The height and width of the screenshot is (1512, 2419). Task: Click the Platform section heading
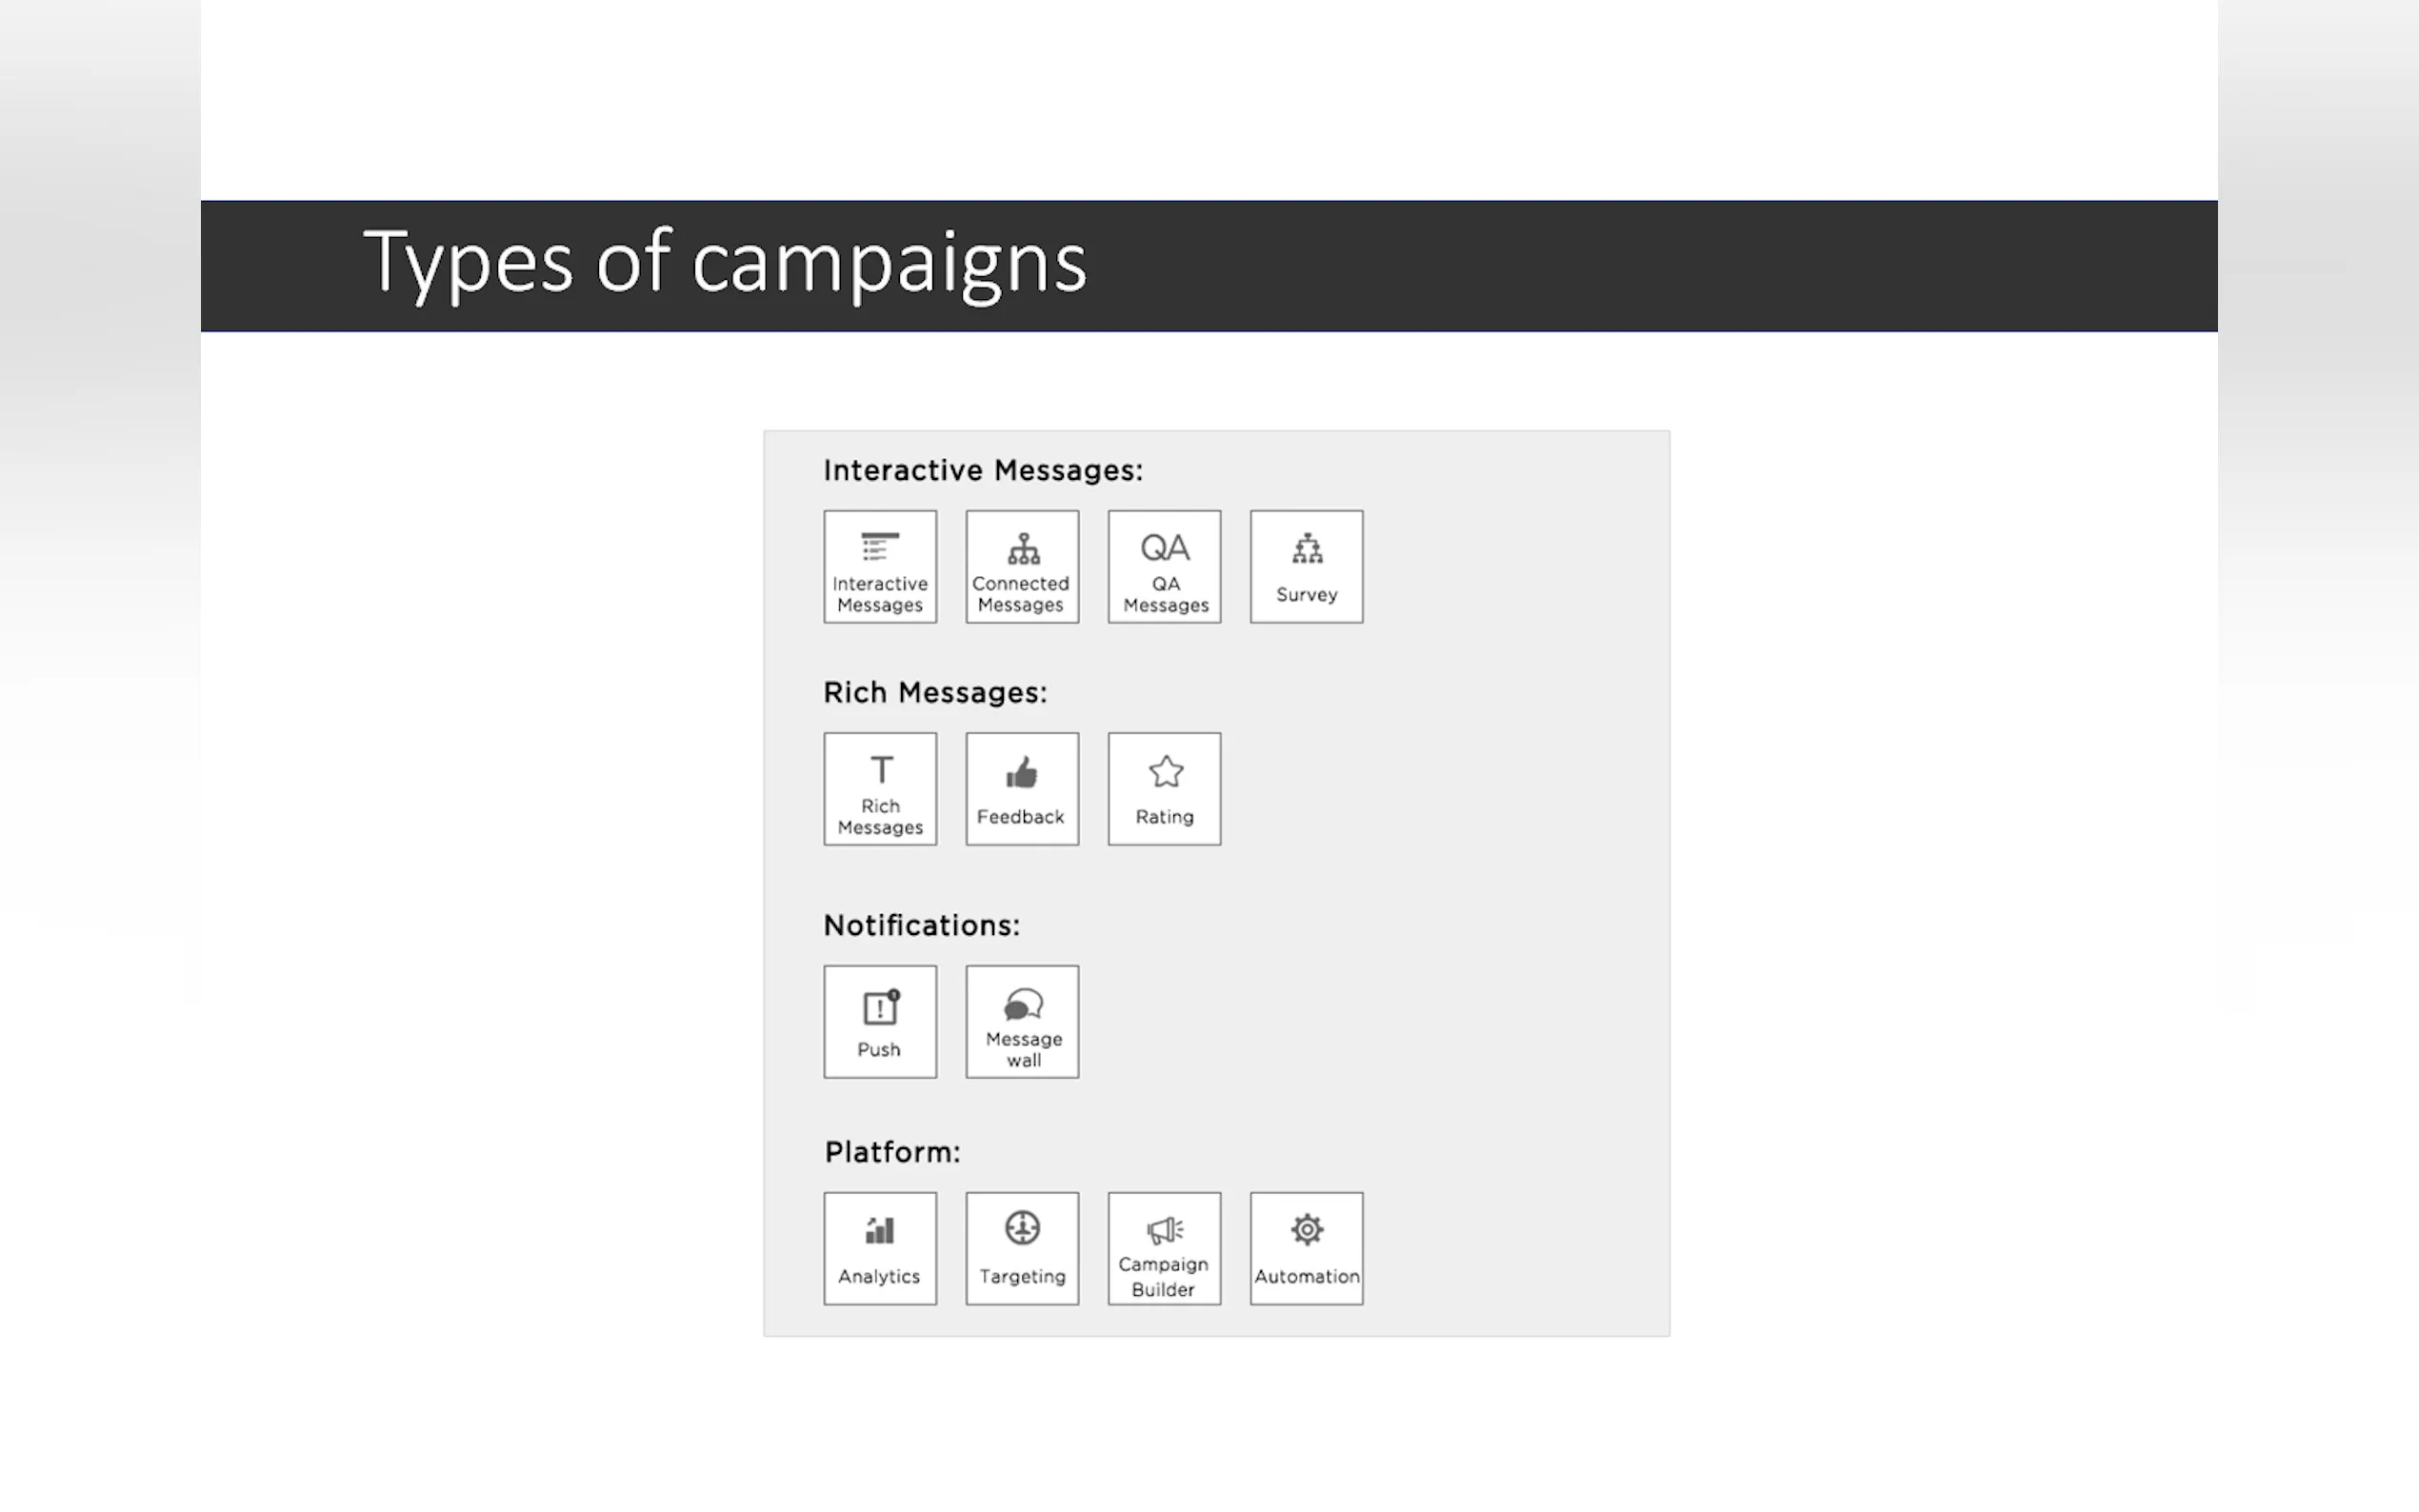pyautogui.click(x=892, y=1152)
